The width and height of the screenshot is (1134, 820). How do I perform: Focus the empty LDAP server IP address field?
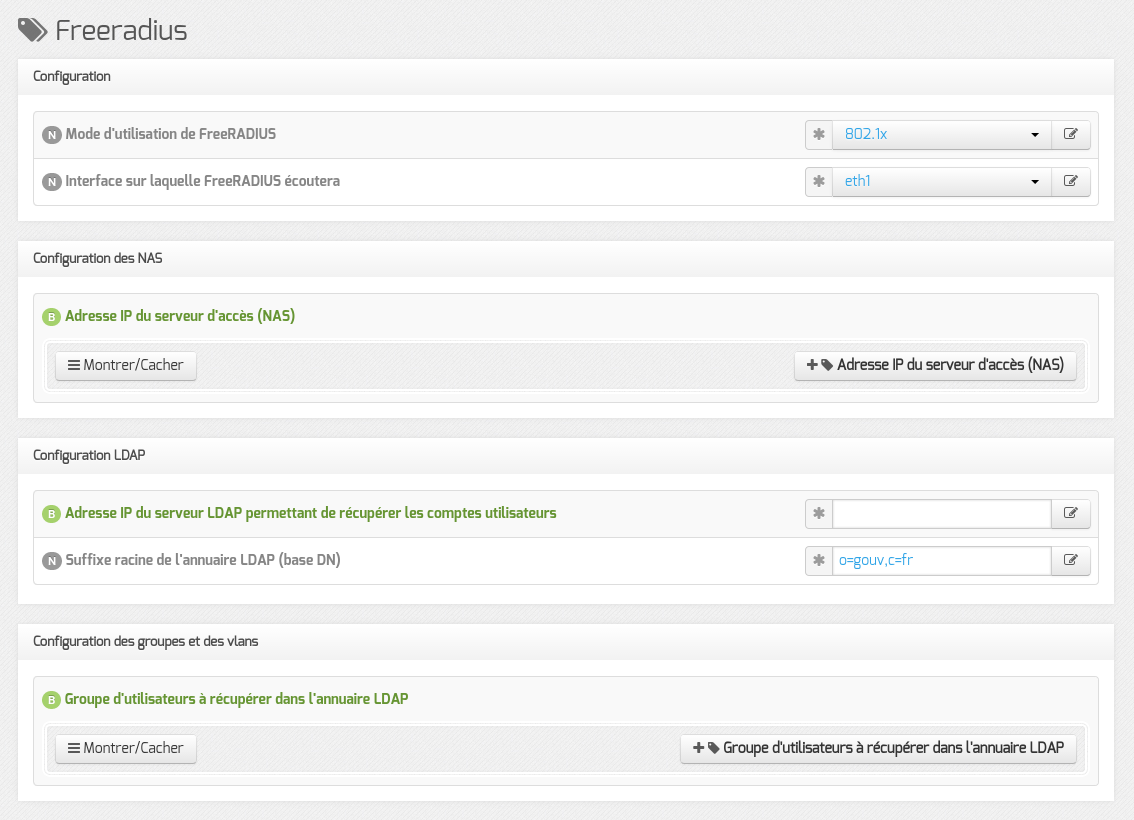pyautogui.click(x=942, y=513)
